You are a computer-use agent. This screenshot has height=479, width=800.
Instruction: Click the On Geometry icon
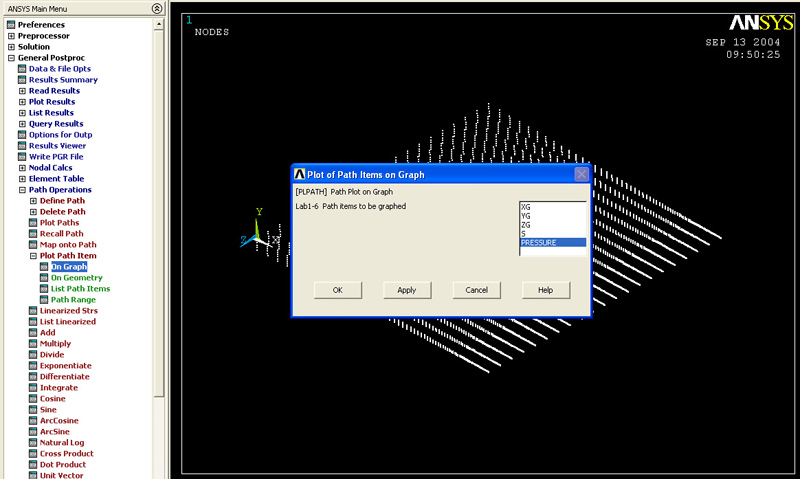coord(44,278)
